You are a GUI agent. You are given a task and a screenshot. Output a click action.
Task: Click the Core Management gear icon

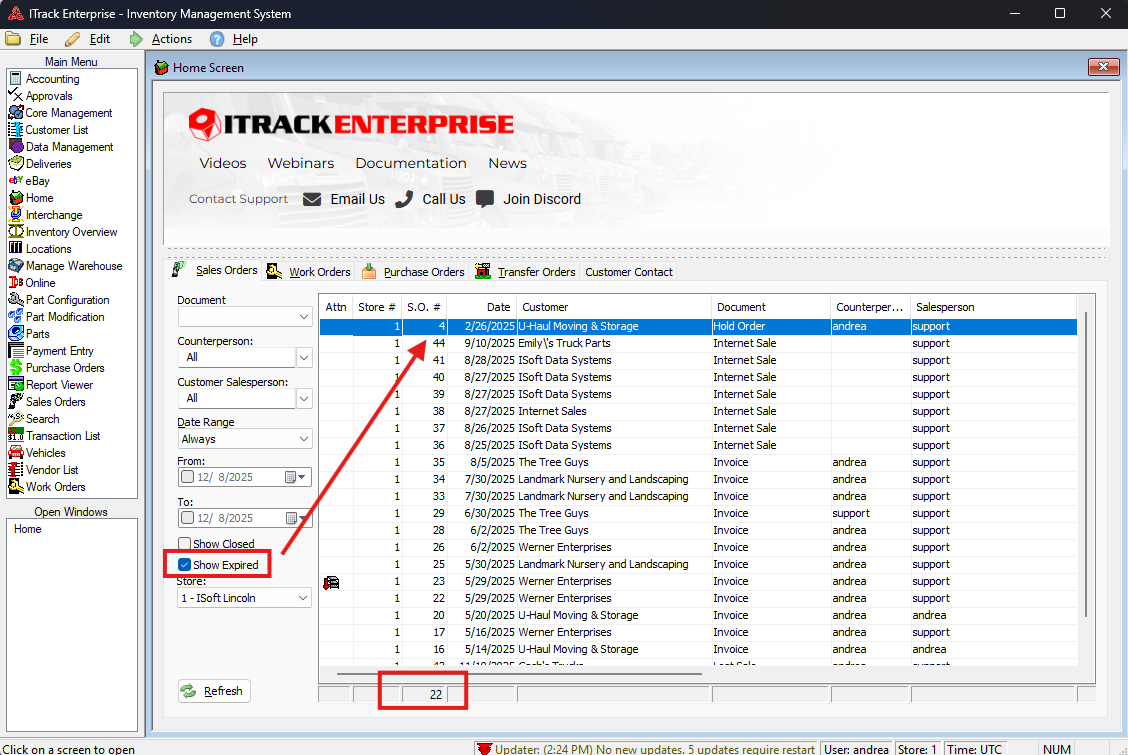pyautogui.click(x=16, y=112)
